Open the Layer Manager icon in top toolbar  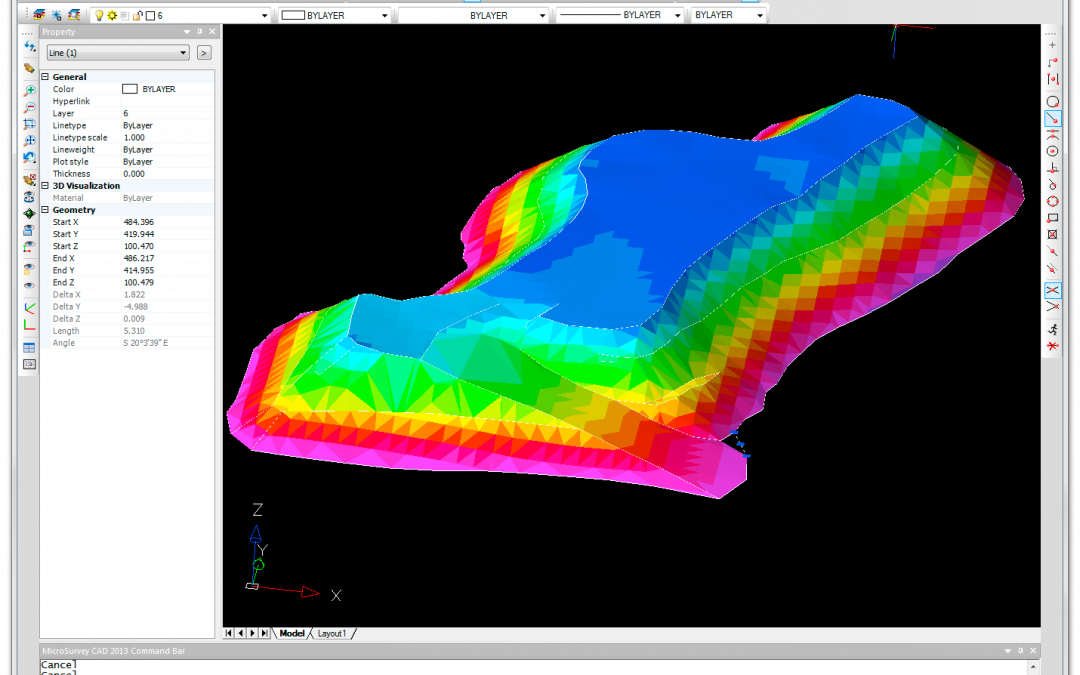38,15
